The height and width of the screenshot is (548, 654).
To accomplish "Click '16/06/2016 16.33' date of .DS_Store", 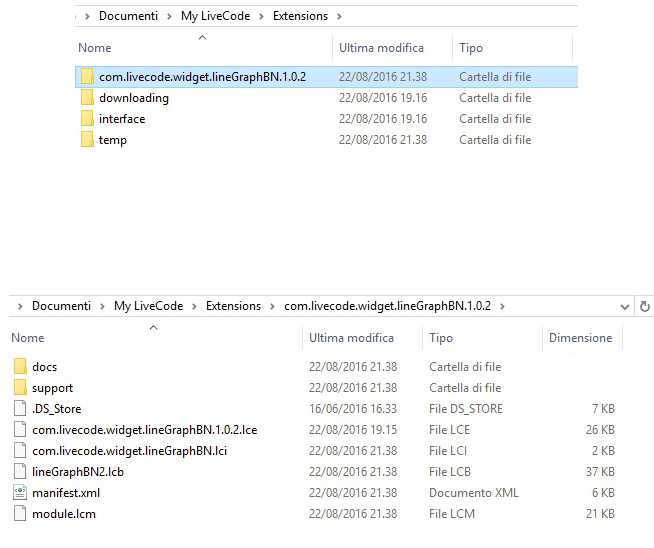I will tap(353, 409).
